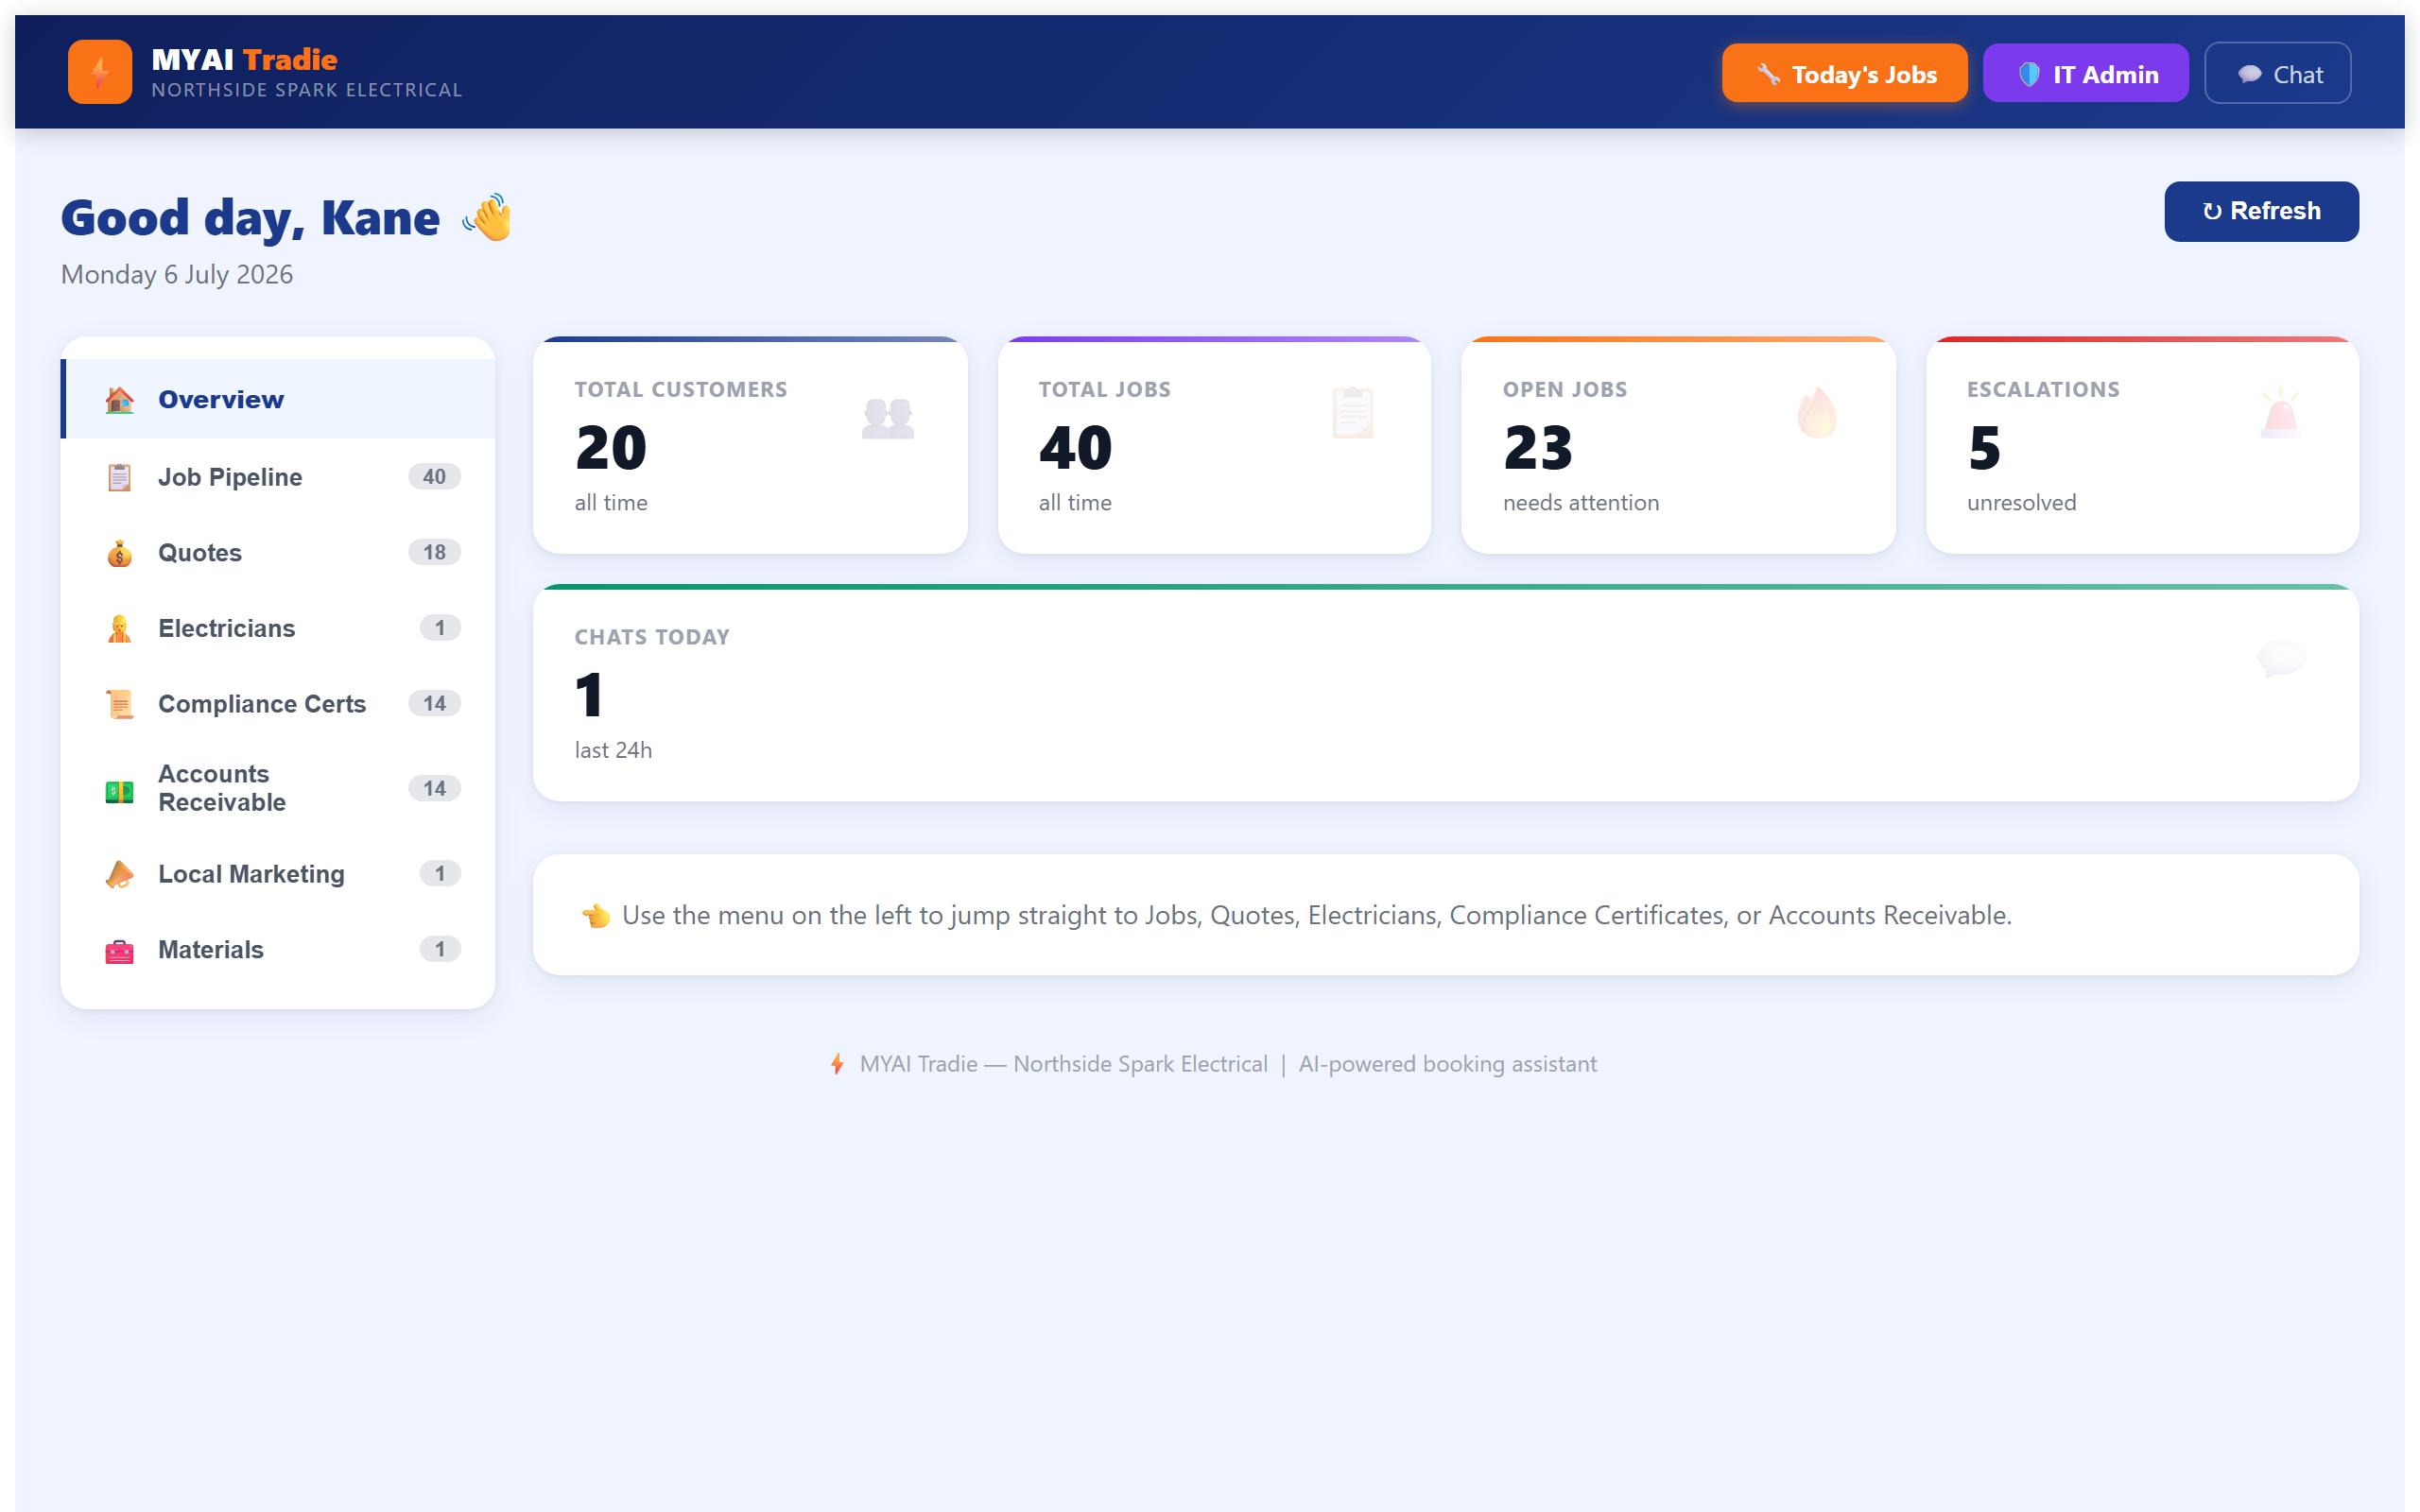2420x1512 pixels.
Task: Click the date 'Monday 6 July 2026'
Action: 177,275
